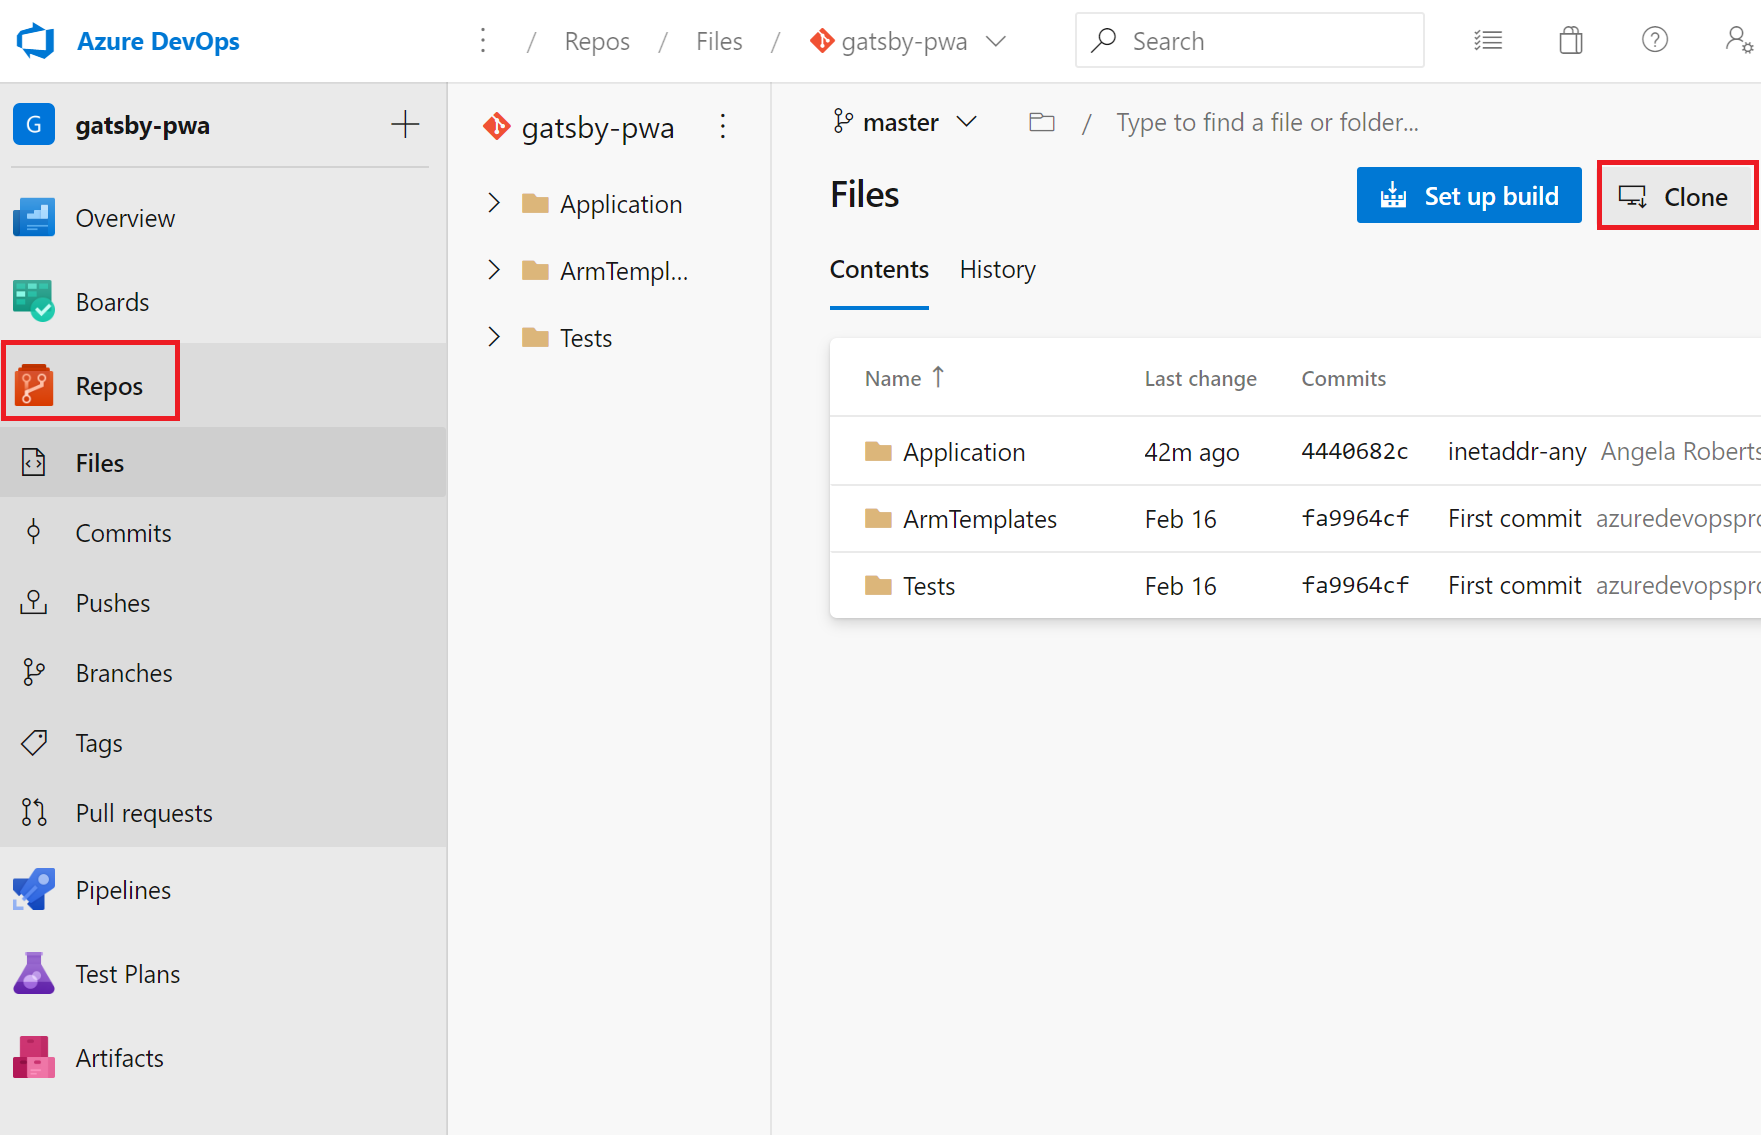
Task: Click the top Search input field
Action: (x=1250, y=41)
